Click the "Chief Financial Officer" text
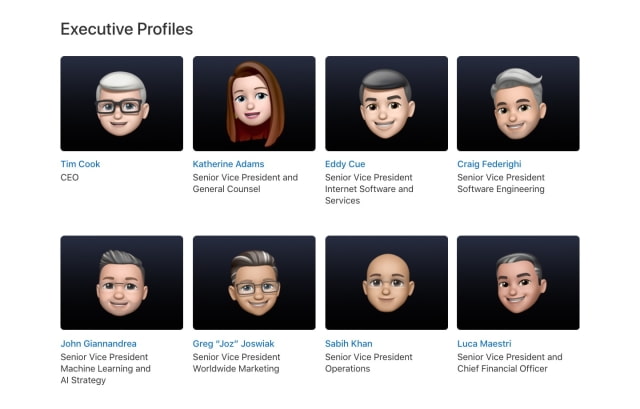Screen dimensions: 640x409 click(502, 369)
